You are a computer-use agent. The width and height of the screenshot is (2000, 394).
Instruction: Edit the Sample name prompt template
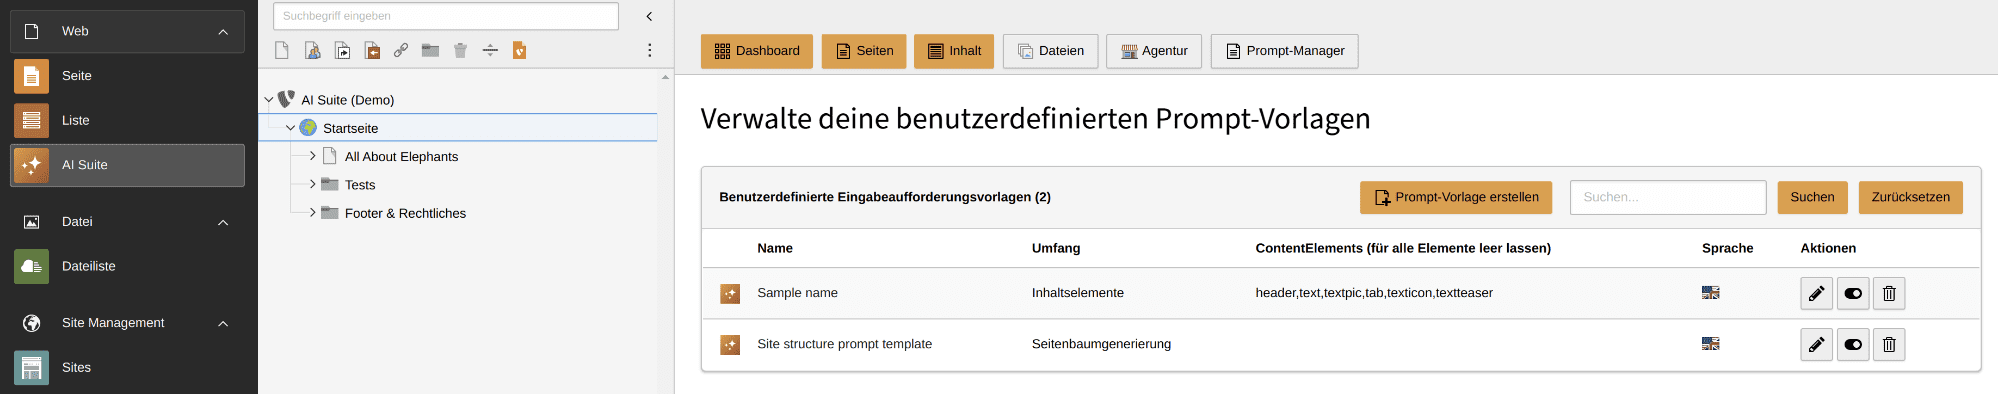click(x=1816, y=293)
